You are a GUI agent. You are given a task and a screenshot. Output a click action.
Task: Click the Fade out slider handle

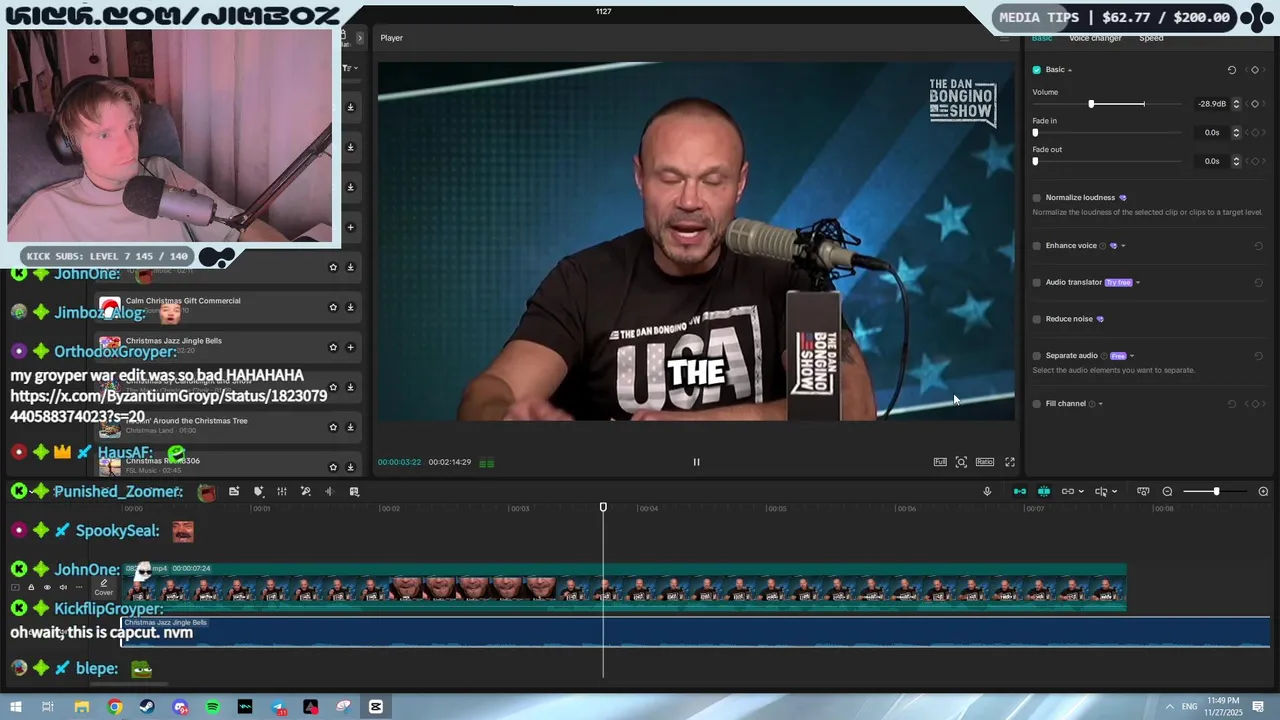(1035, 161)
